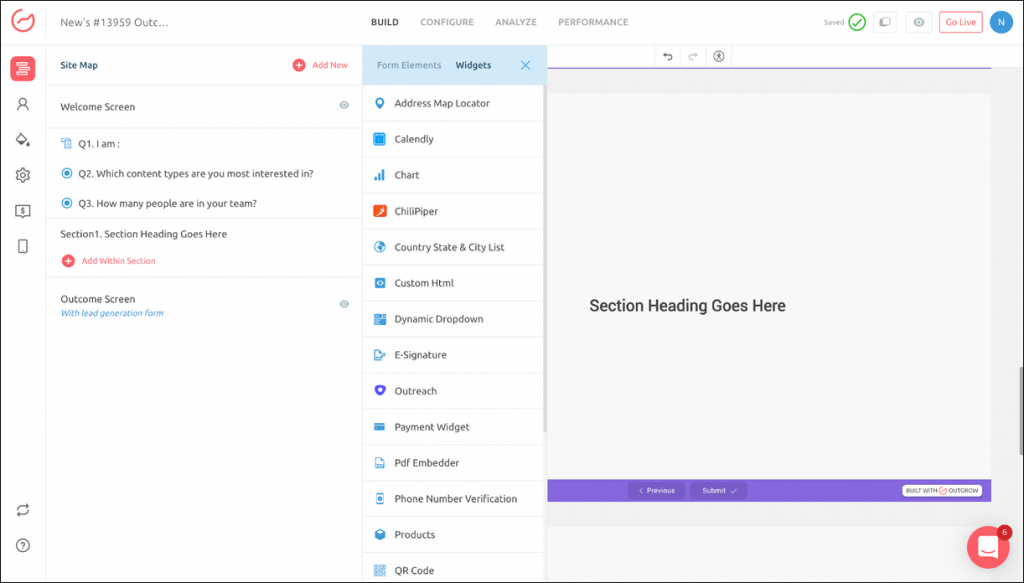Click Add Within Section link

(118, 261)
